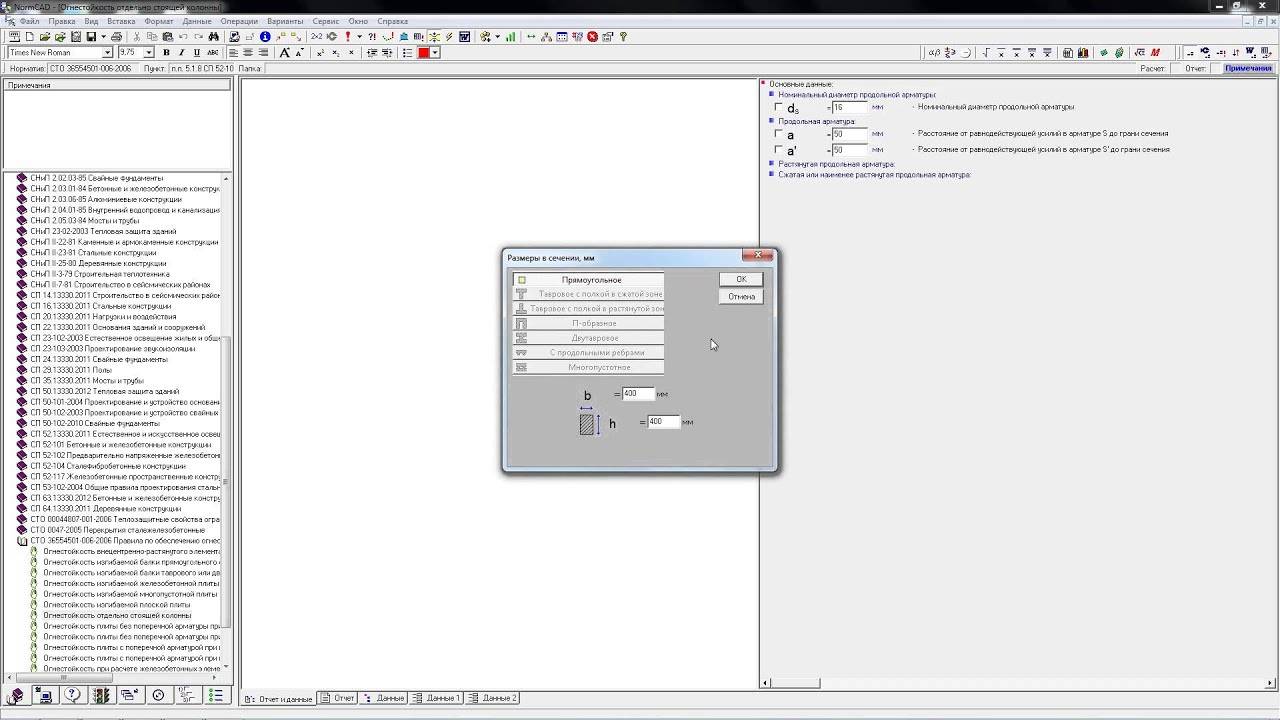
Task: Select Прямоугольное section type
Action: 588,280
